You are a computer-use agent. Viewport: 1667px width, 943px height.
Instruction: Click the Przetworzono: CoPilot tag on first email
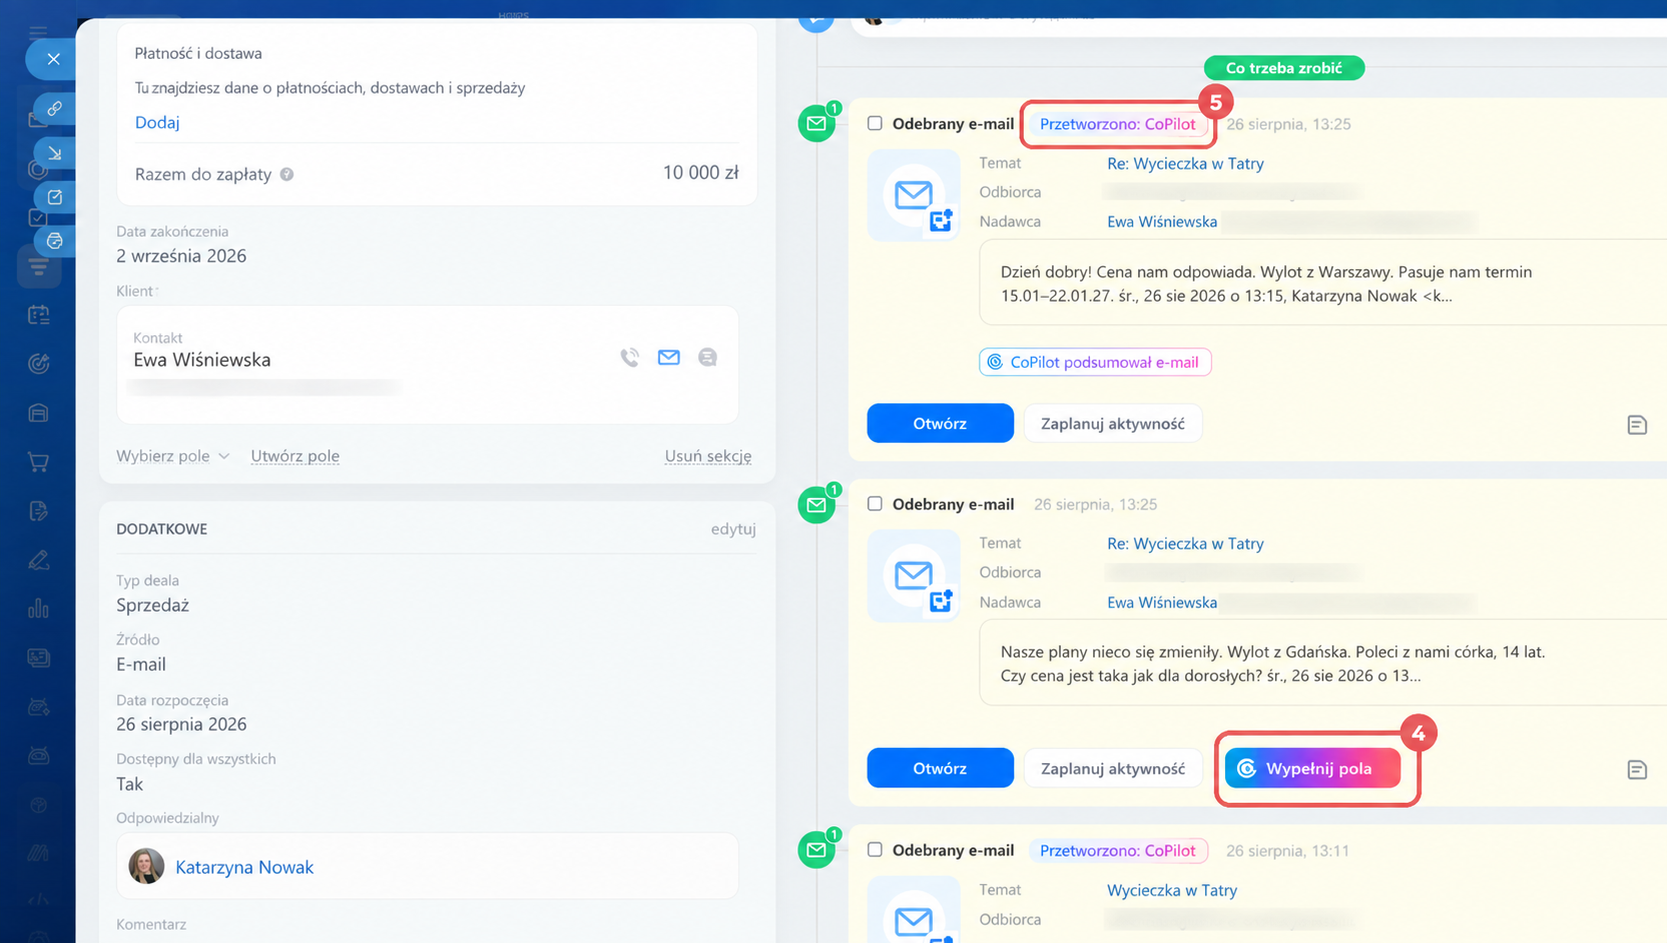(x=1117, y=124)
